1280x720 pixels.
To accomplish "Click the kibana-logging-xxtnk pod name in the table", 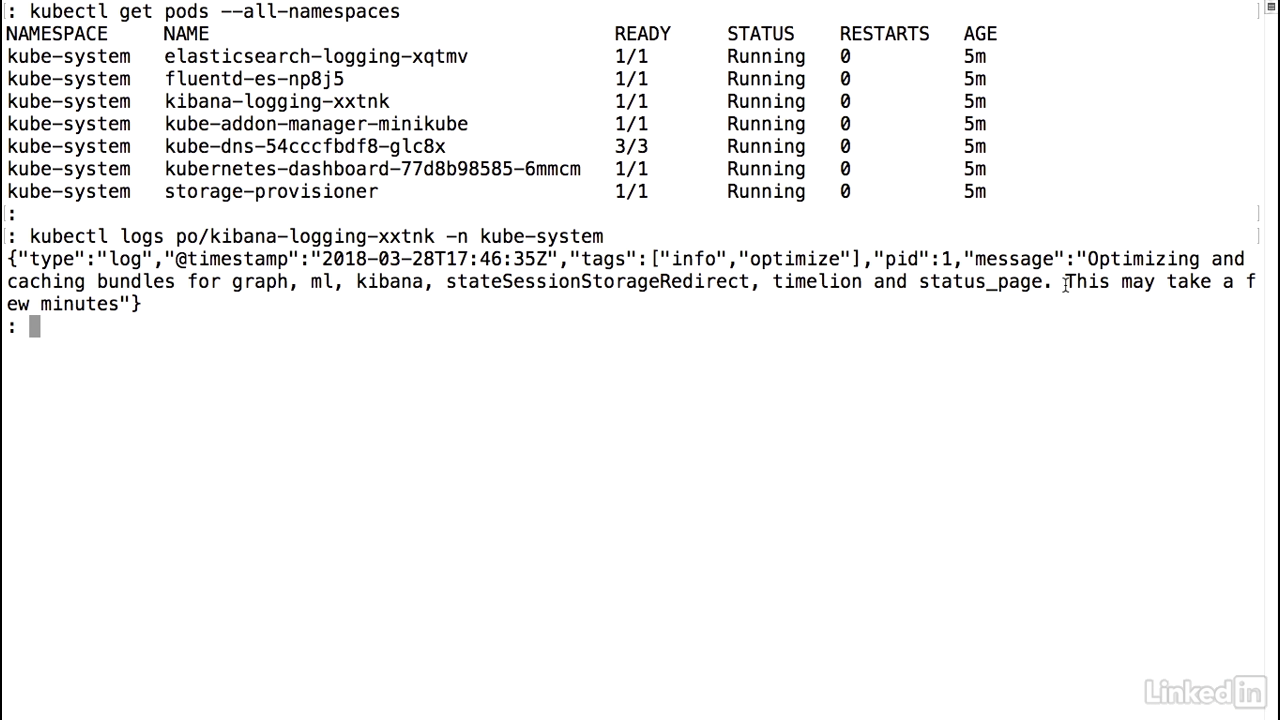I will point(277,102).
